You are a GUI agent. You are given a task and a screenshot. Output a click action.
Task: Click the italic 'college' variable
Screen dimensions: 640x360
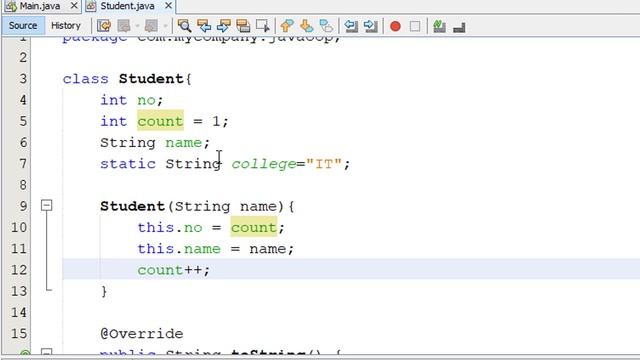click(x=264, y=164)
